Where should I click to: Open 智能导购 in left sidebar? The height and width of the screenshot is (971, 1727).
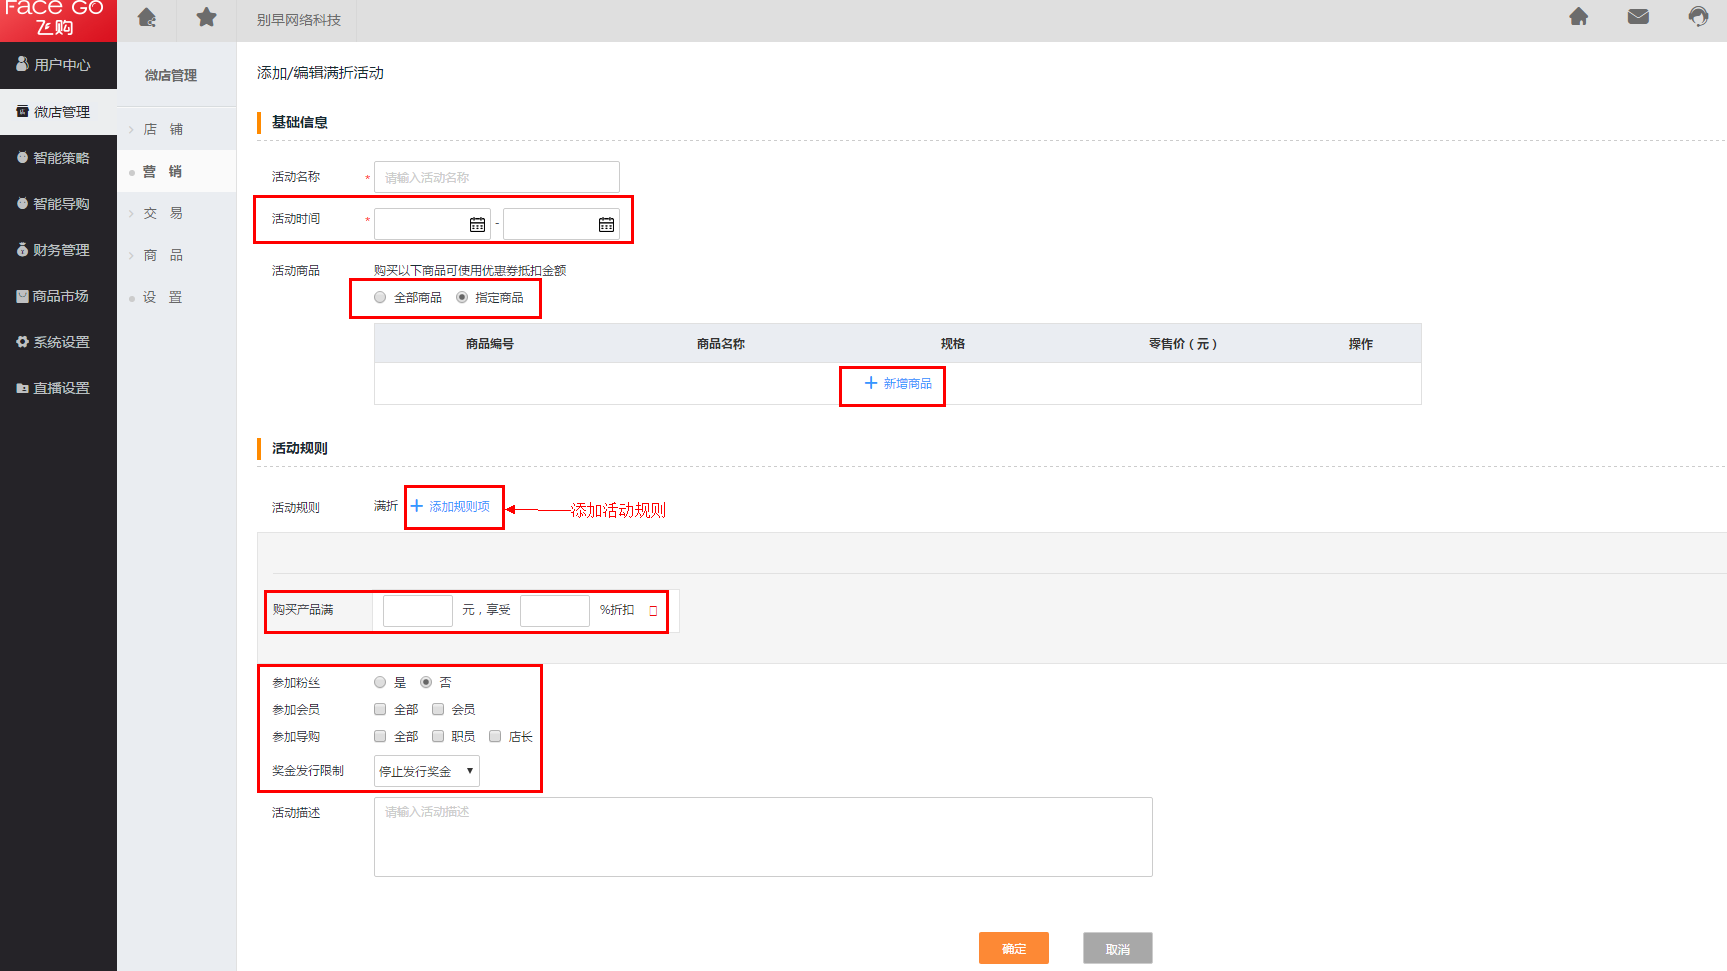pos(60,204)
